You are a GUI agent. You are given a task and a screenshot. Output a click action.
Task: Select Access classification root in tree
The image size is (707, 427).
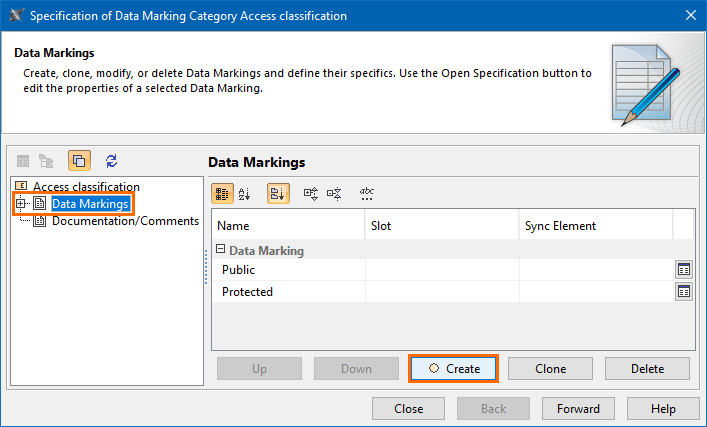tap(86, 187)
